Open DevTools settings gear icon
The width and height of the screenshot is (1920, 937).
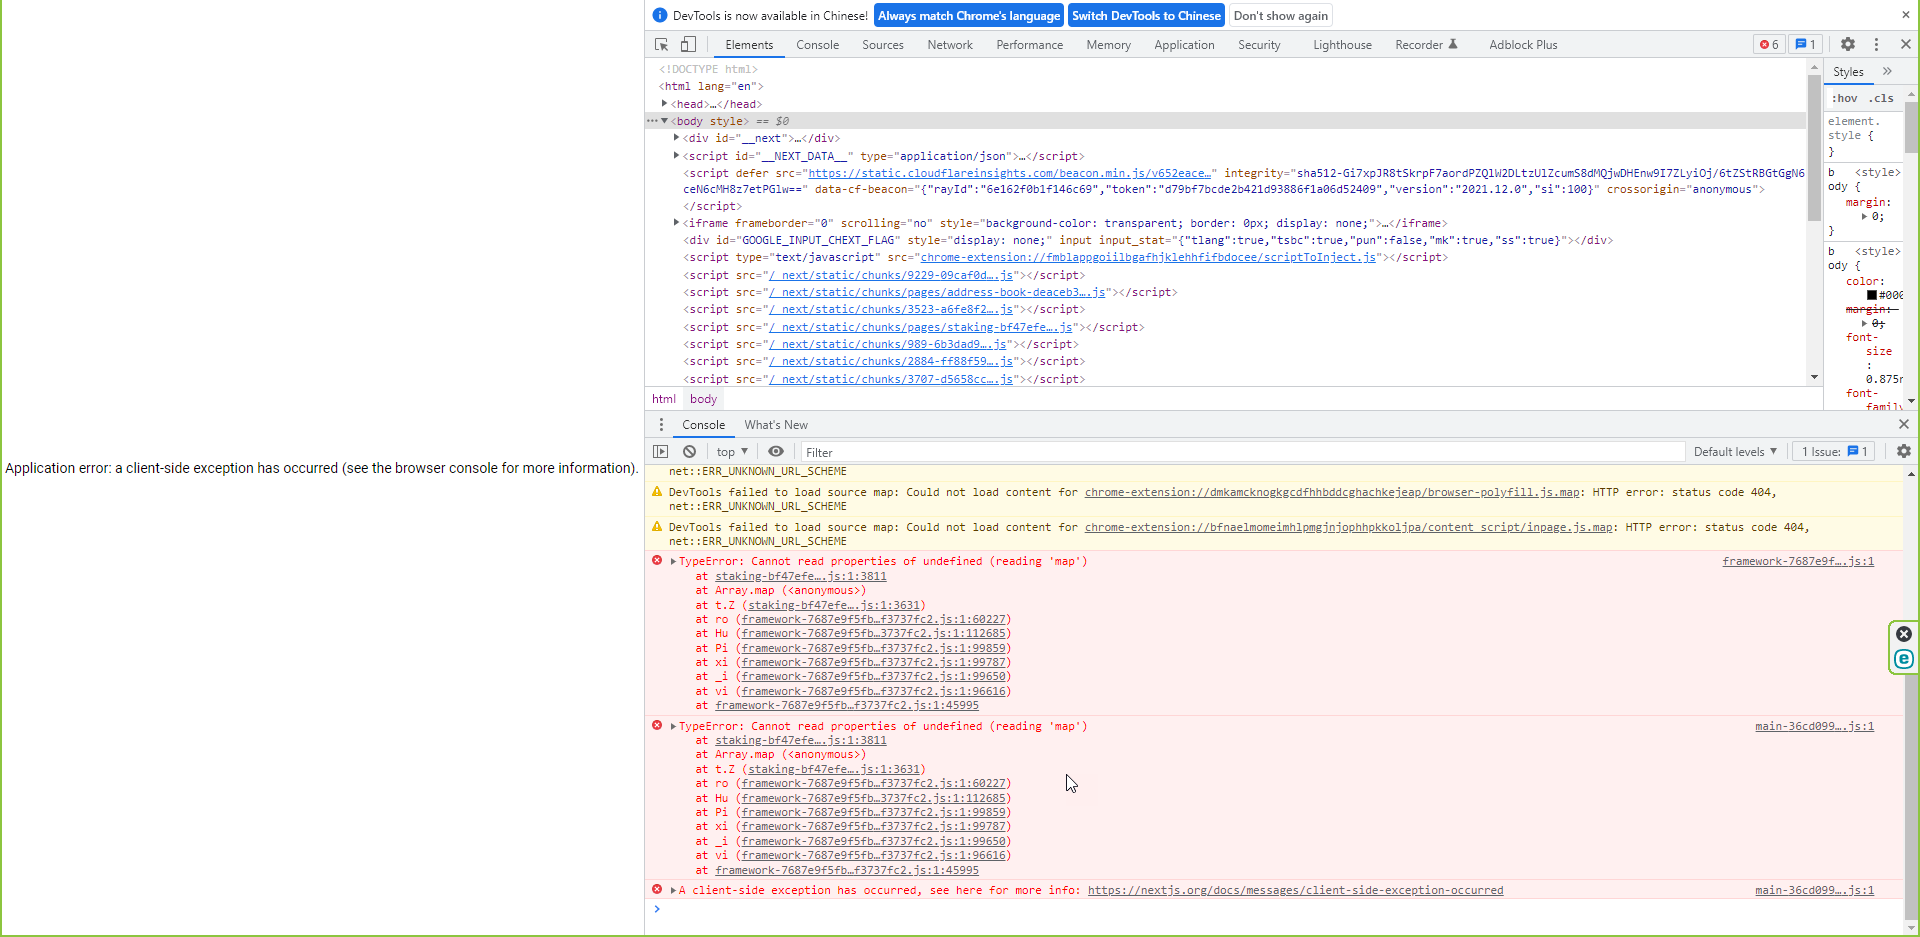1848,44
